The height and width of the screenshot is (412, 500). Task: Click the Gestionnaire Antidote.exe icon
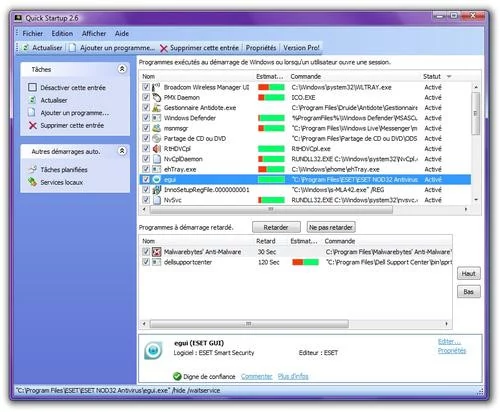click(156, 108)
